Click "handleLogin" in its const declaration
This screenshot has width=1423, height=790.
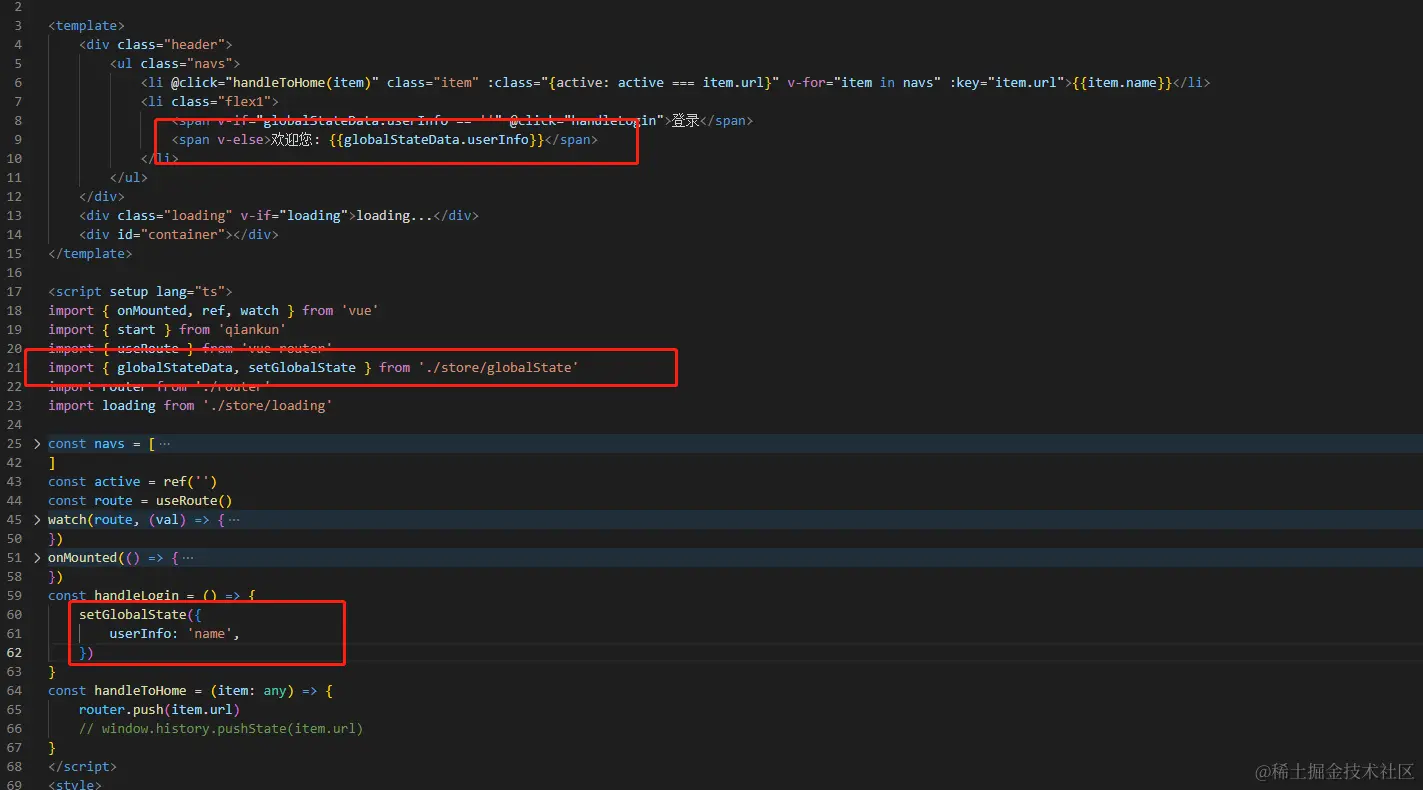pyautogui.click(x=136, y=595)
